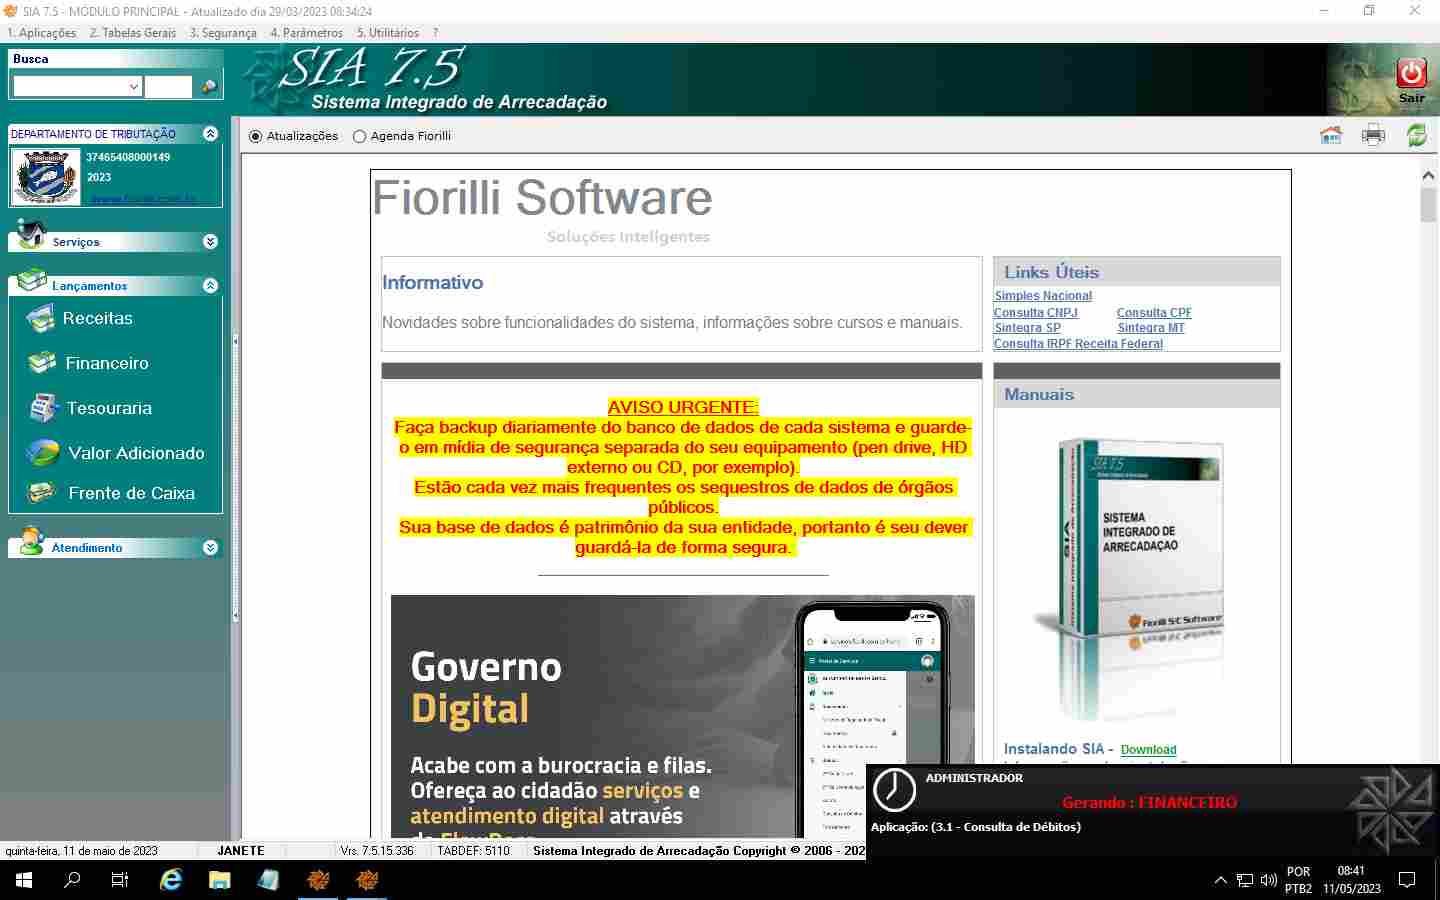Screen dimensions: 1440x900
Task: Collapse the Lançamentos panel
Action: tap(210, 286)
